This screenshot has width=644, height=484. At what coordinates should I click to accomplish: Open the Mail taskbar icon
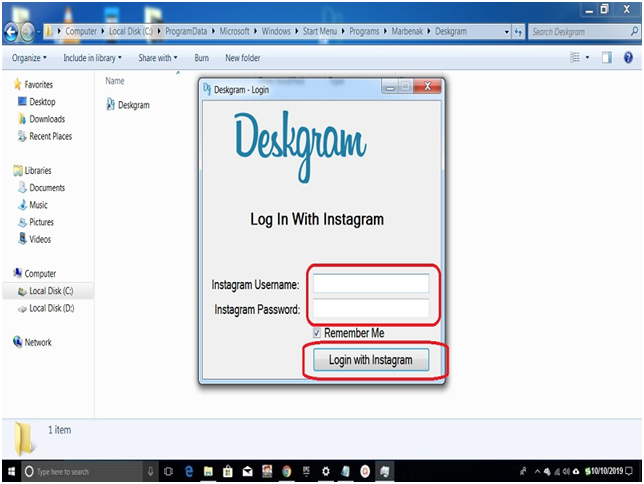(x=248, y=471)
